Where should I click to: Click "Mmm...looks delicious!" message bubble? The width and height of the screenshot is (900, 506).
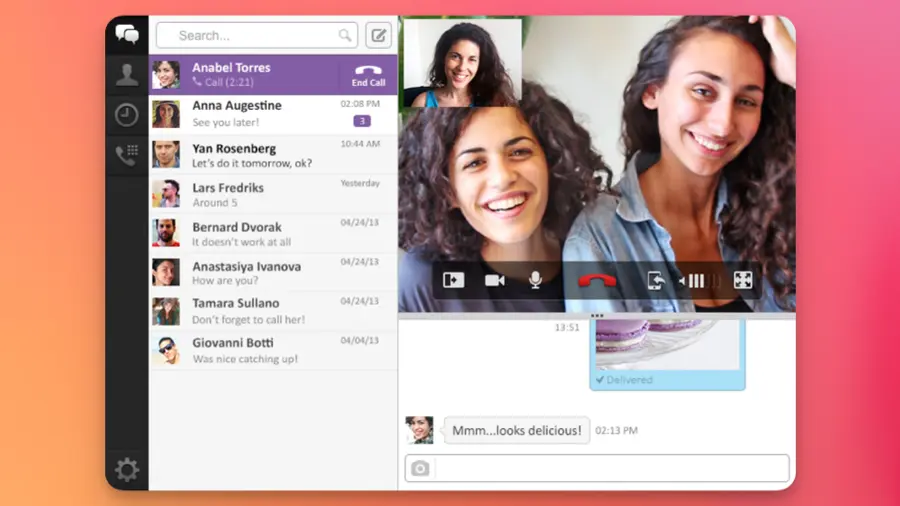(x=517, y=430)
